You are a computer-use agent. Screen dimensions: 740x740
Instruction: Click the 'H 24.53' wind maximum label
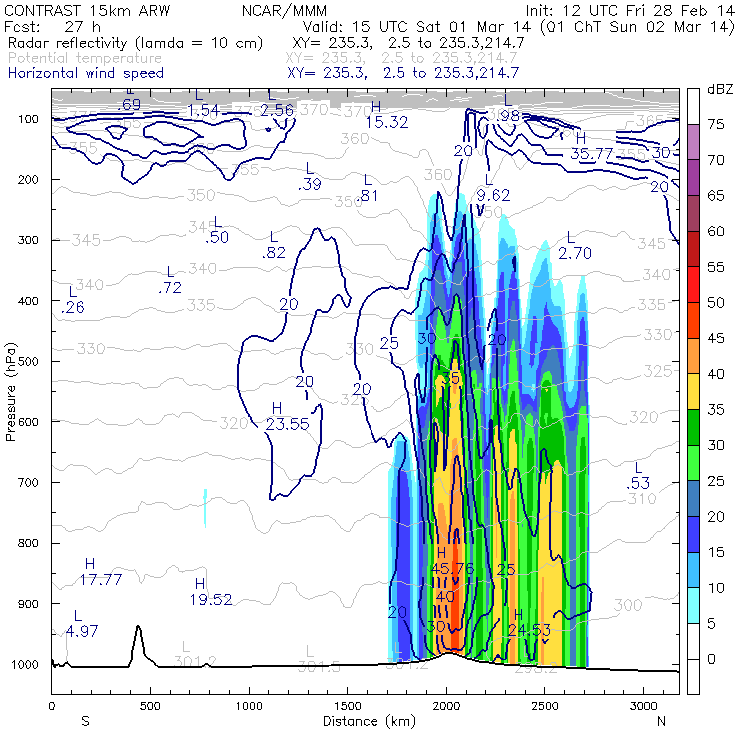pyautogui.click(x=530, y=623)
